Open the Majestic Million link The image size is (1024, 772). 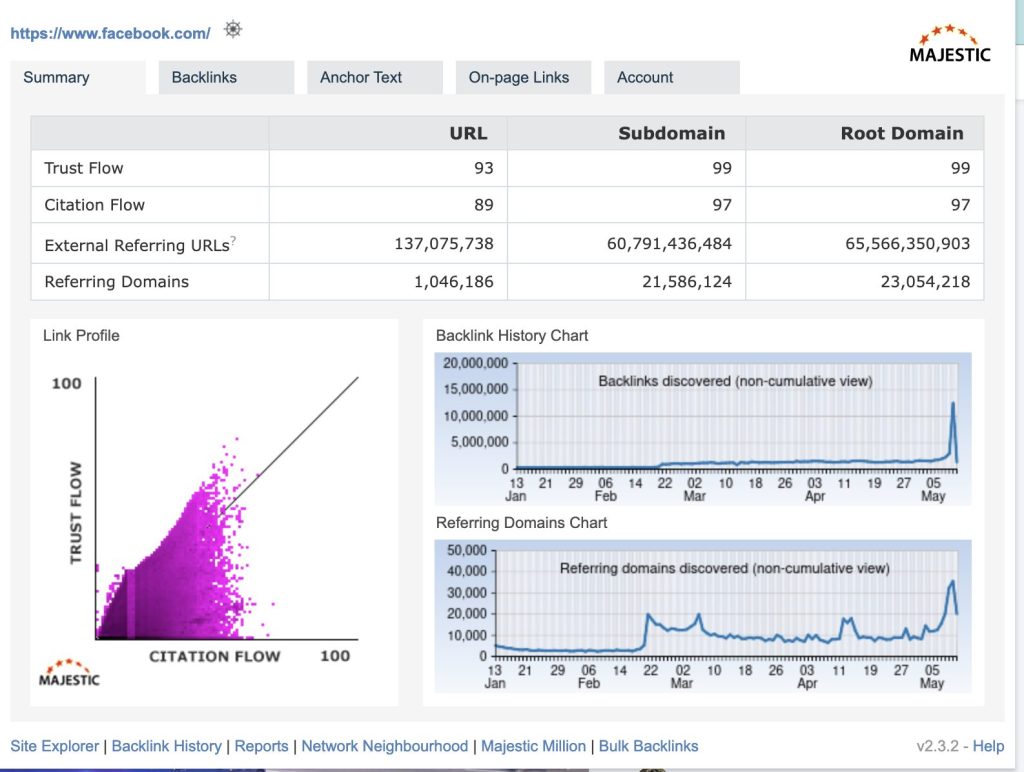pyautogui.click(x=534, y=746)
